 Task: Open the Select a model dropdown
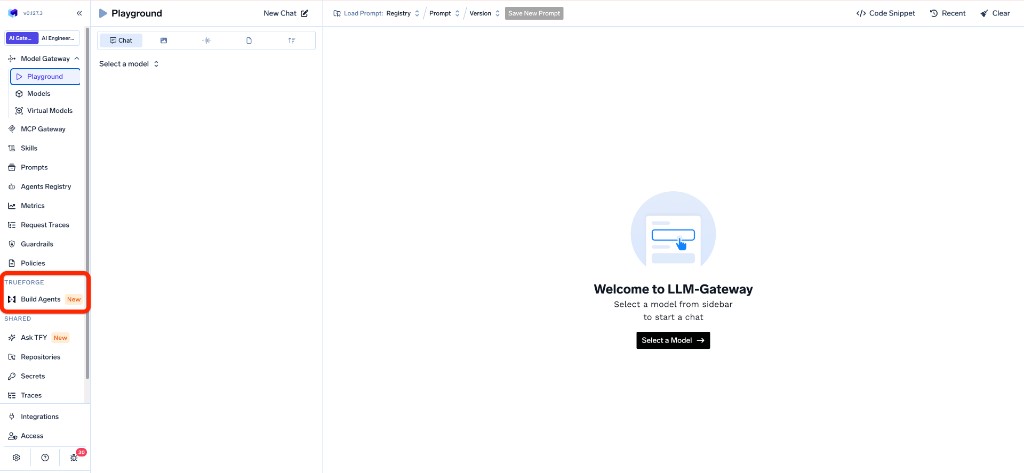tap(129, 64)
